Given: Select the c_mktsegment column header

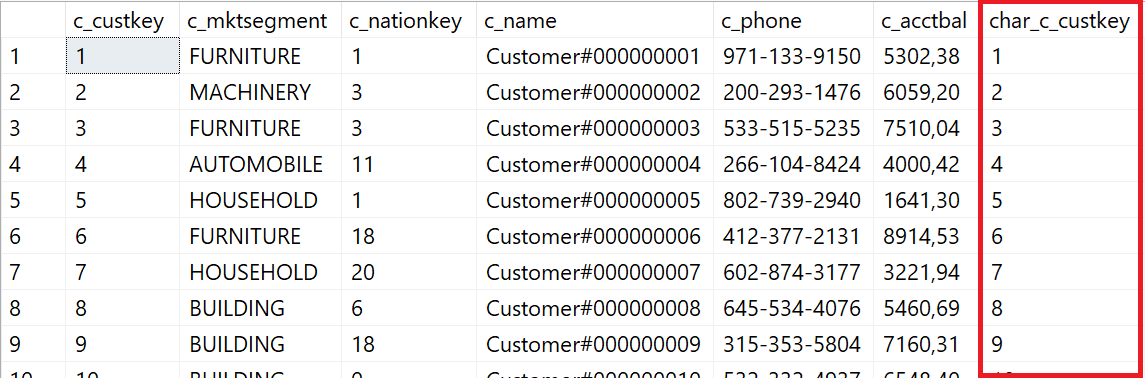Looking at the screenshot, I should pyautogui.click(x=260, y=21).
